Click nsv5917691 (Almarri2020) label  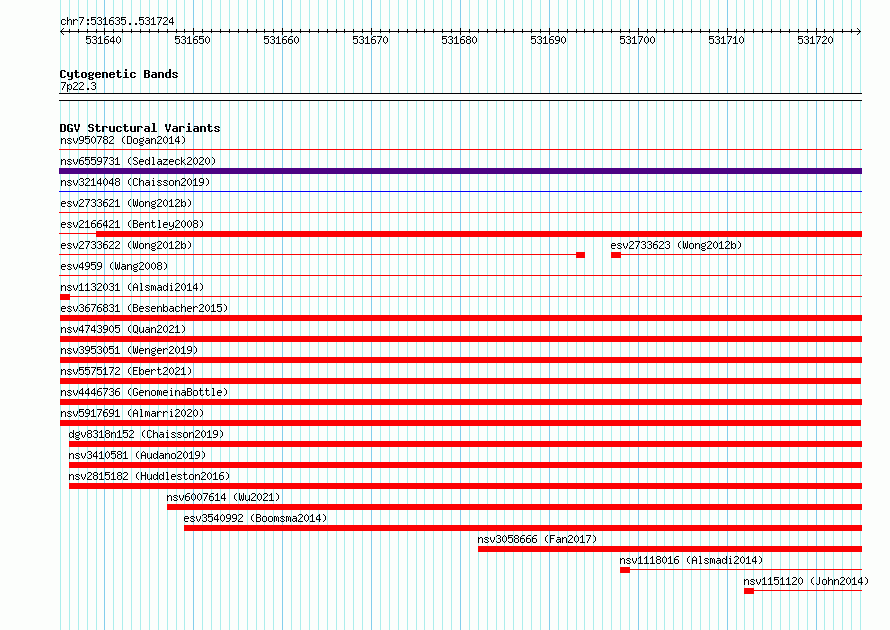[x=132, y=413]
